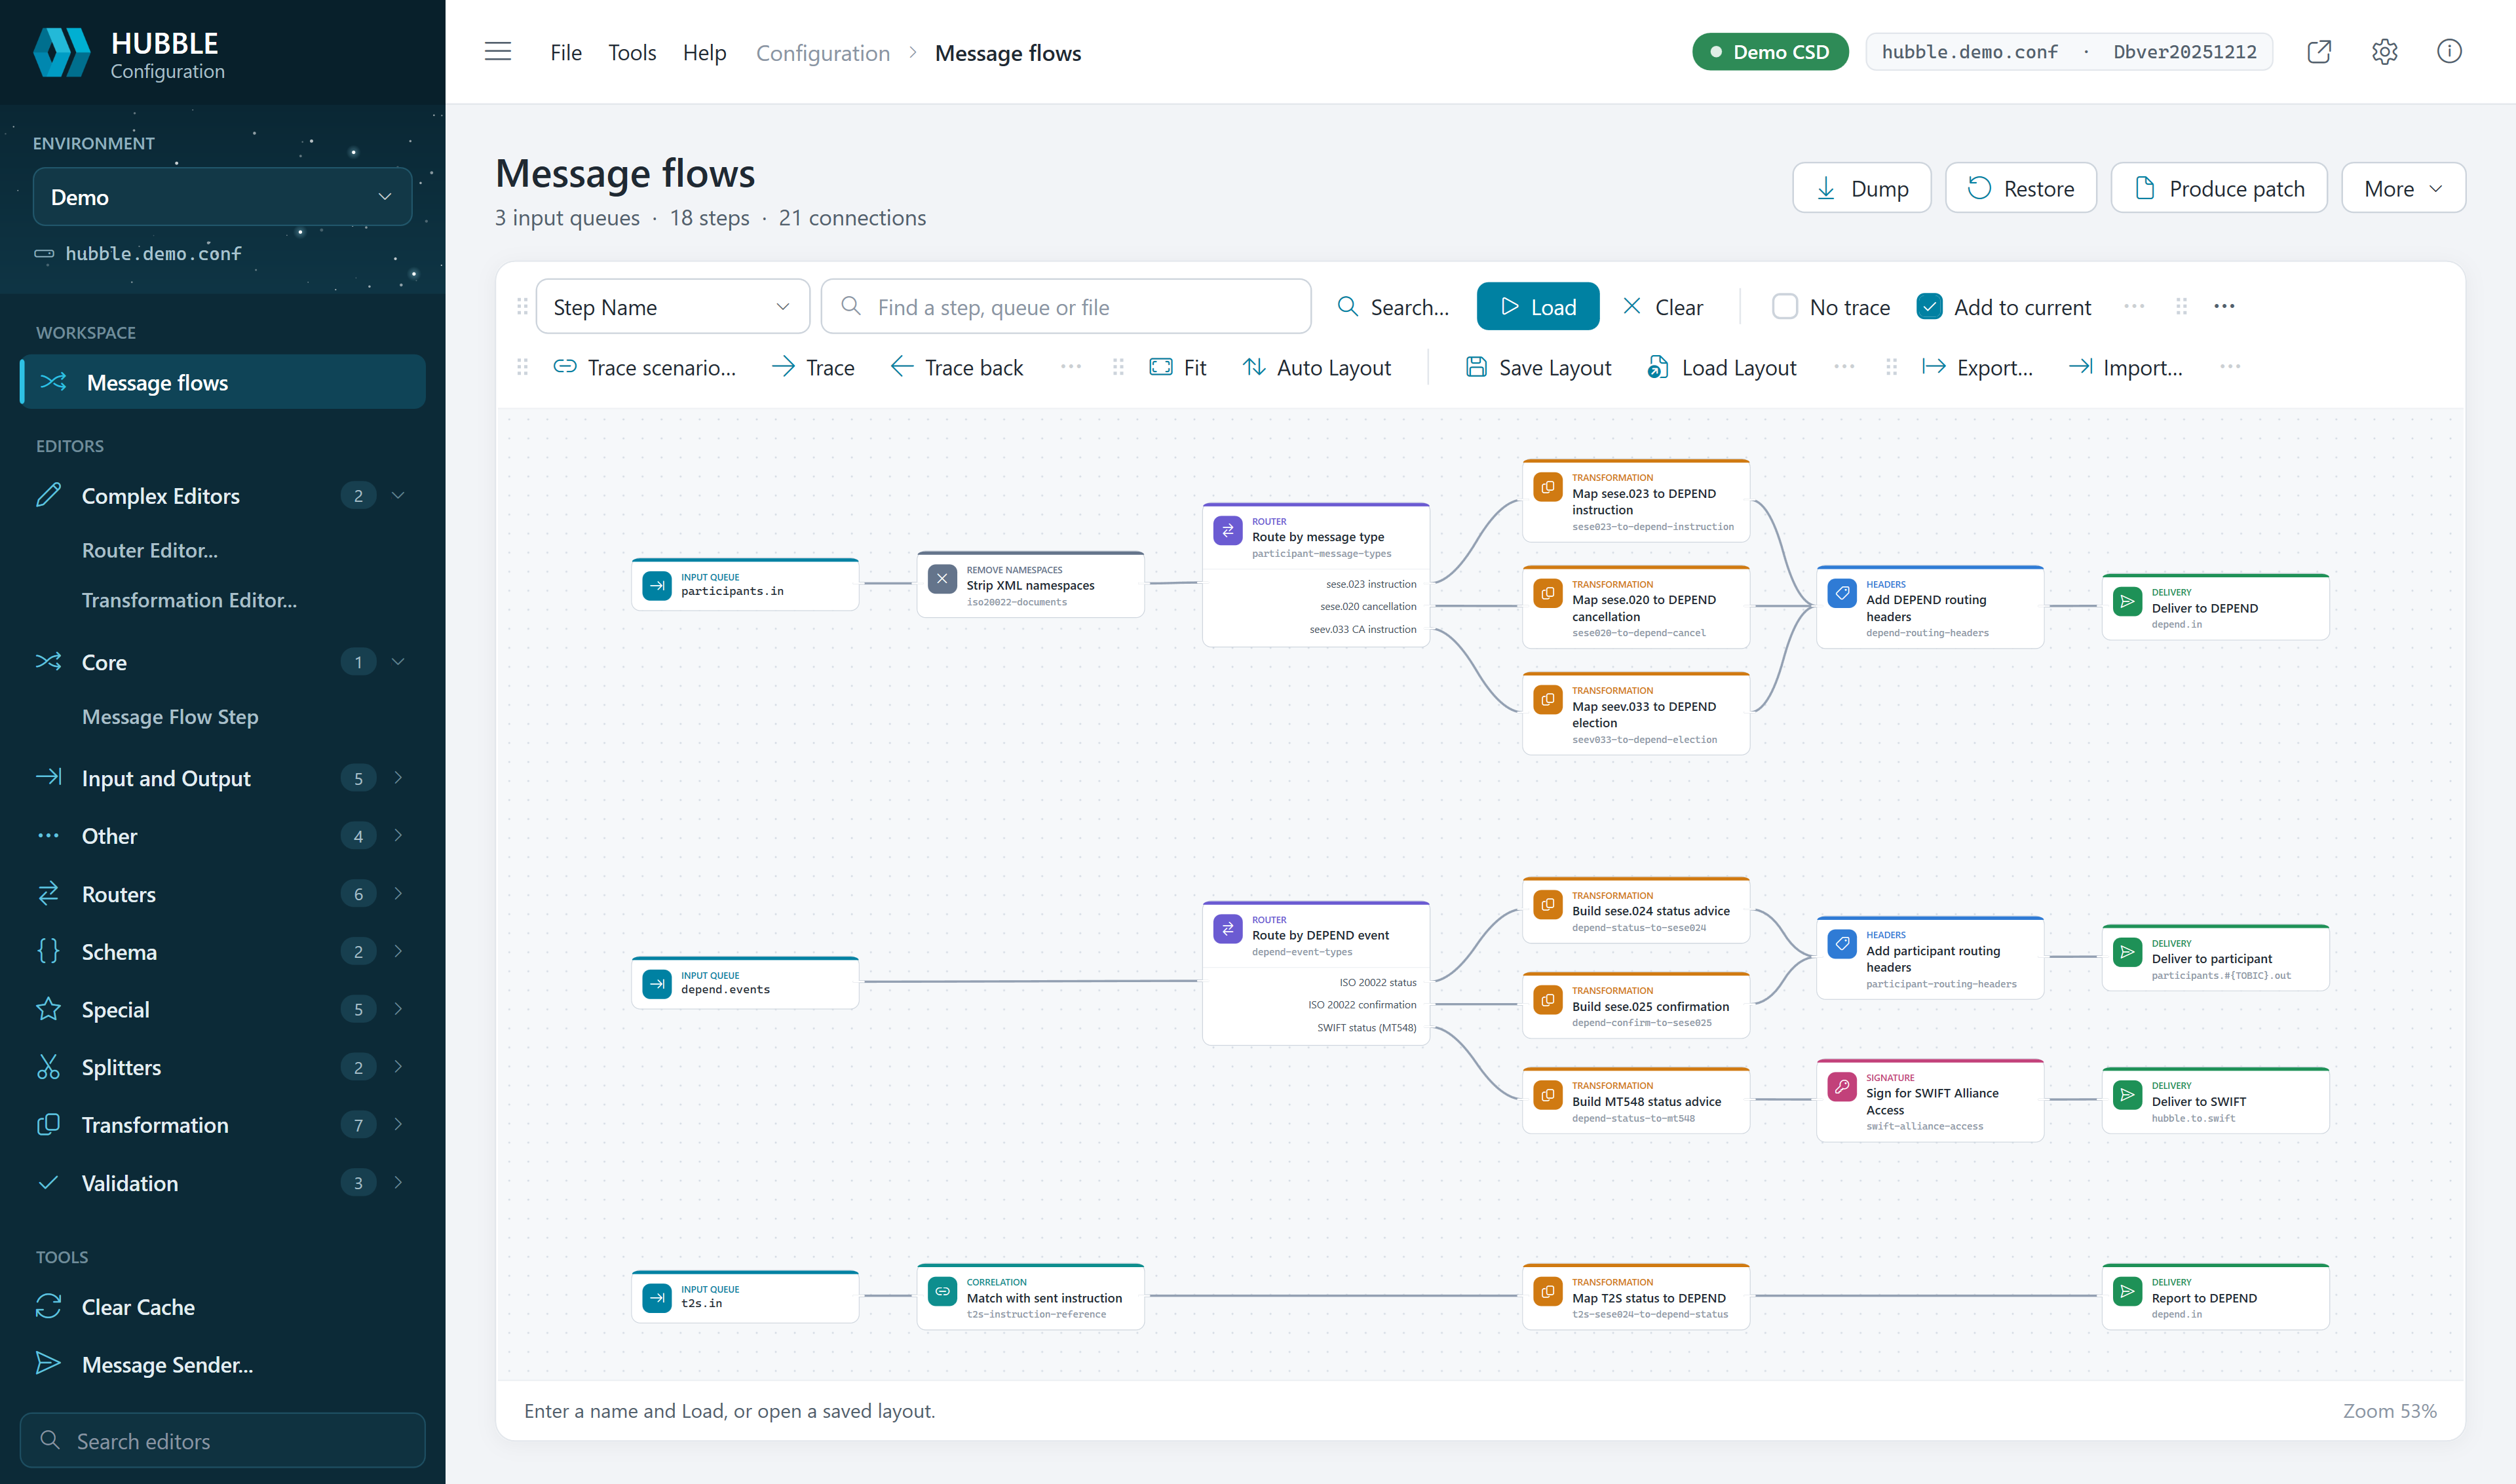Click the Trace scenario link icon

565,367
